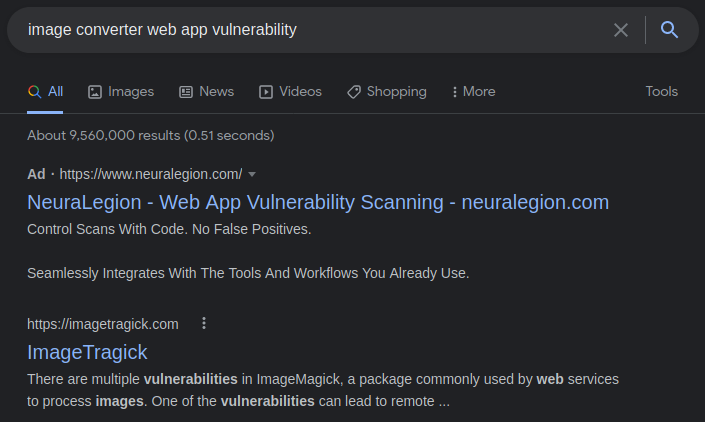Click the Images tab picture icon
Image resolution: width=705 pixels, height=422 pixels.
click(95, 92)
